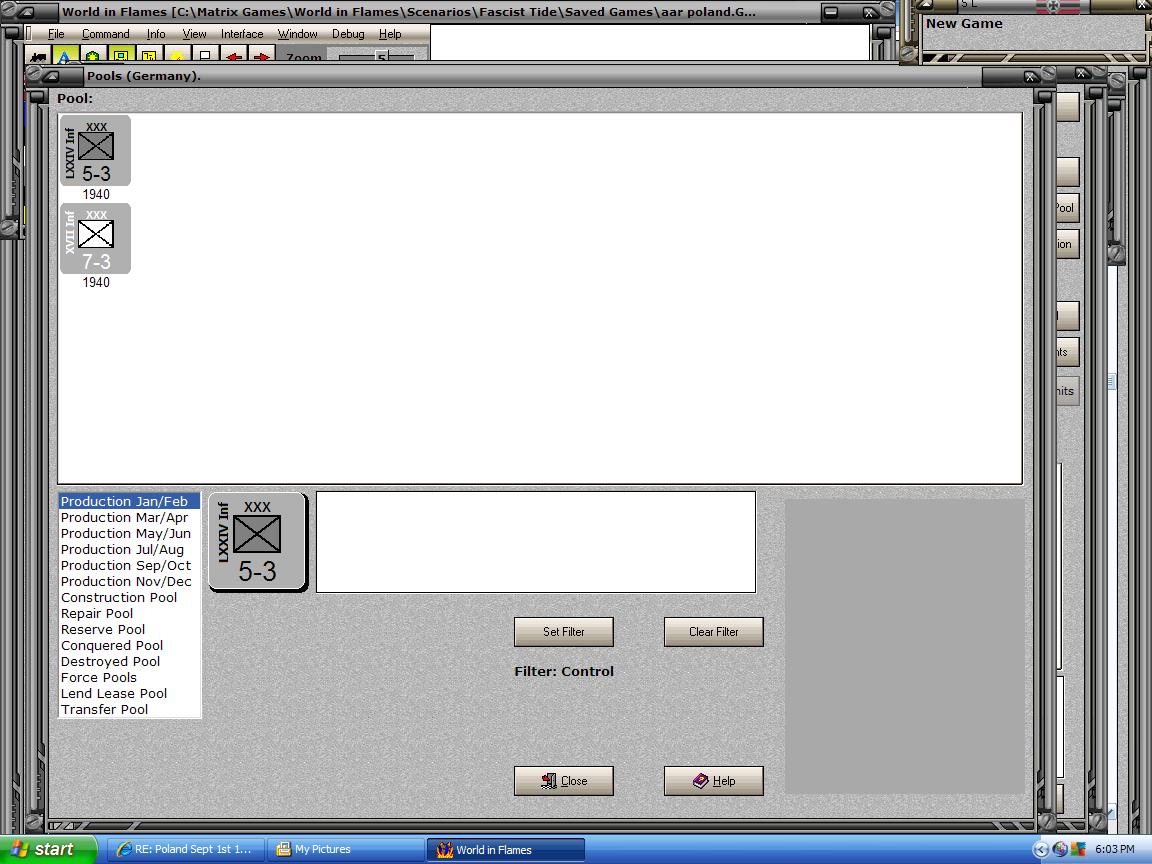Open the Interface menu
The height and width of the screenshot is (864, 1152).
coord(242,34)
